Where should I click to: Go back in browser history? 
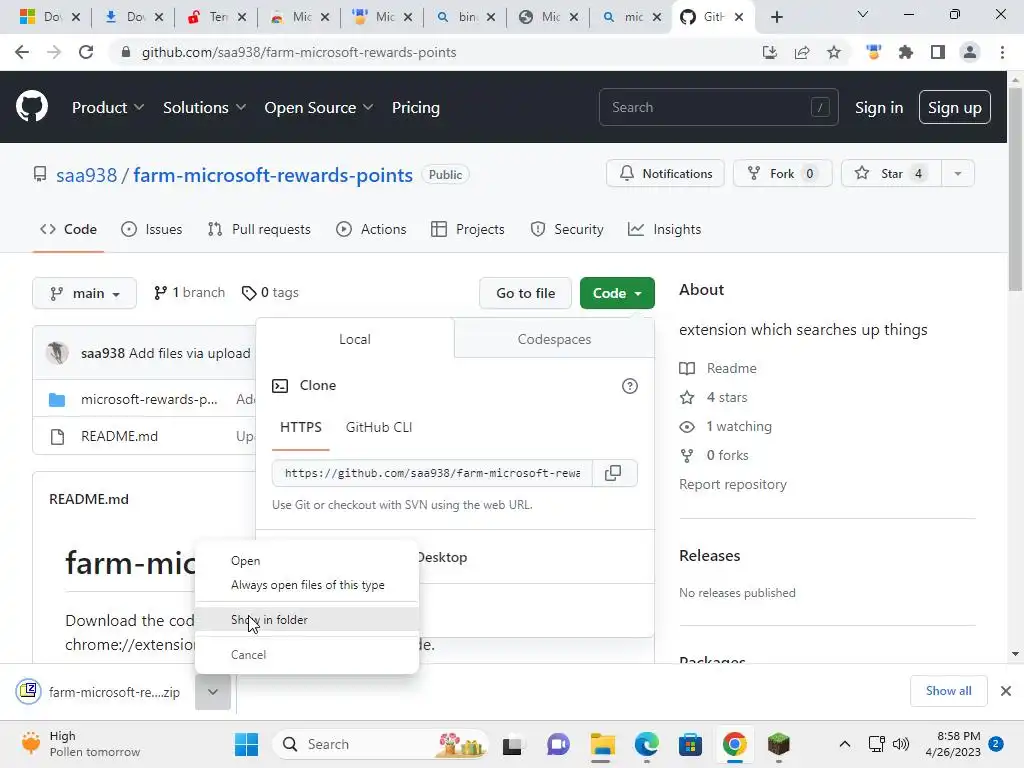point(22,52)
